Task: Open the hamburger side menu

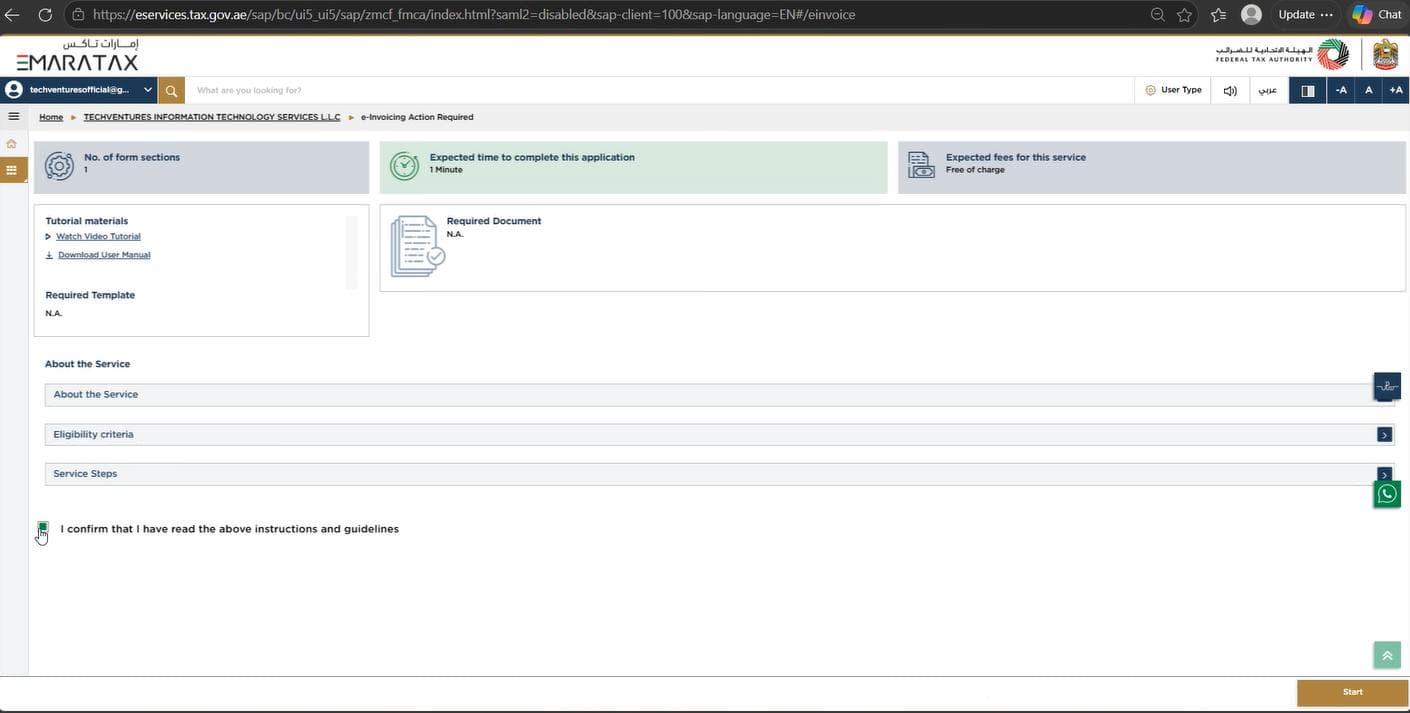Action: (x=13, y=117)
